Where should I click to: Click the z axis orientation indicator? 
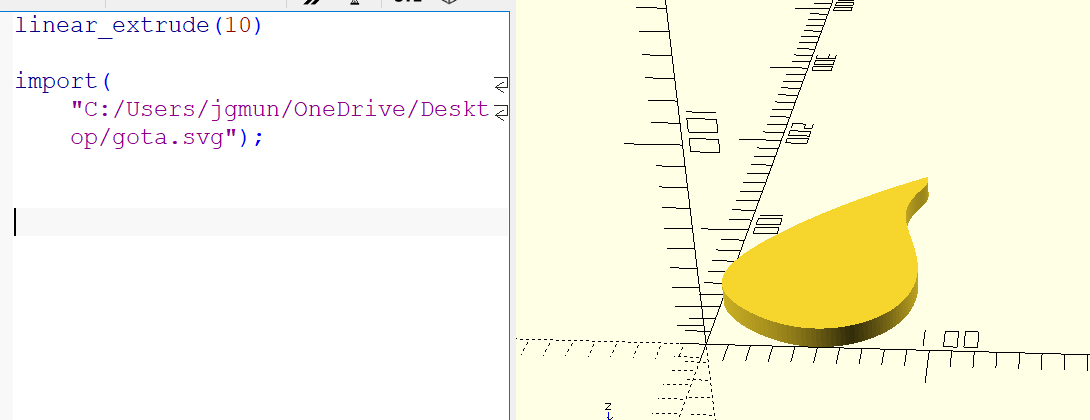(x=607, y=409)
